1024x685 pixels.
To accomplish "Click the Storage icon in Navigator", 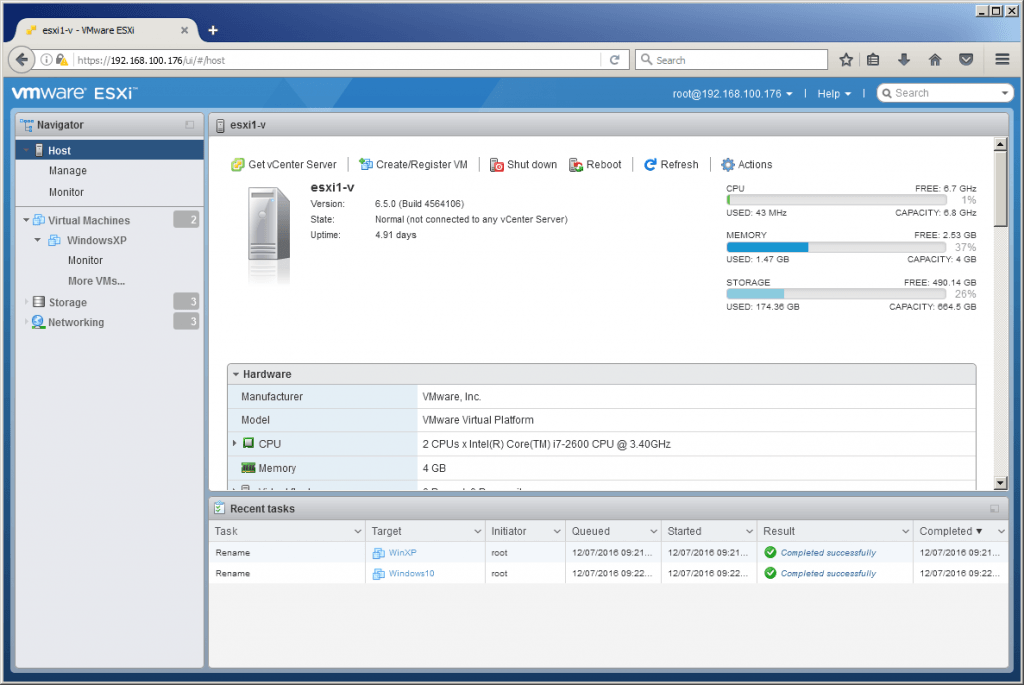I will point(39,302).
